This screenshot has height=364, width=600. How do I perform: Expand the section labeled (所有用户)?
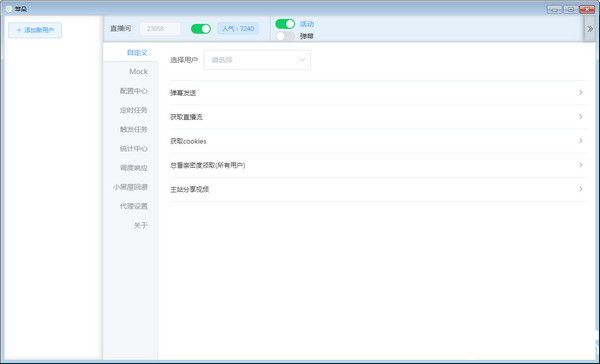[378, 165]
